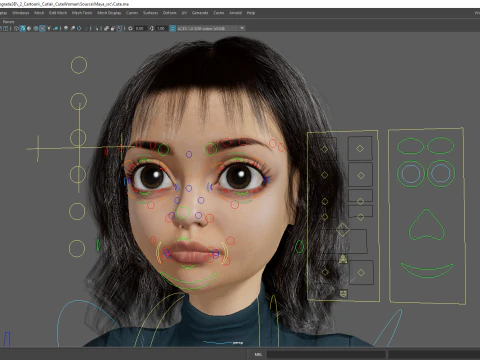Open the Panels menu in viewport
This screenshot has height=360, width=480.
click(x=8, y=22)
